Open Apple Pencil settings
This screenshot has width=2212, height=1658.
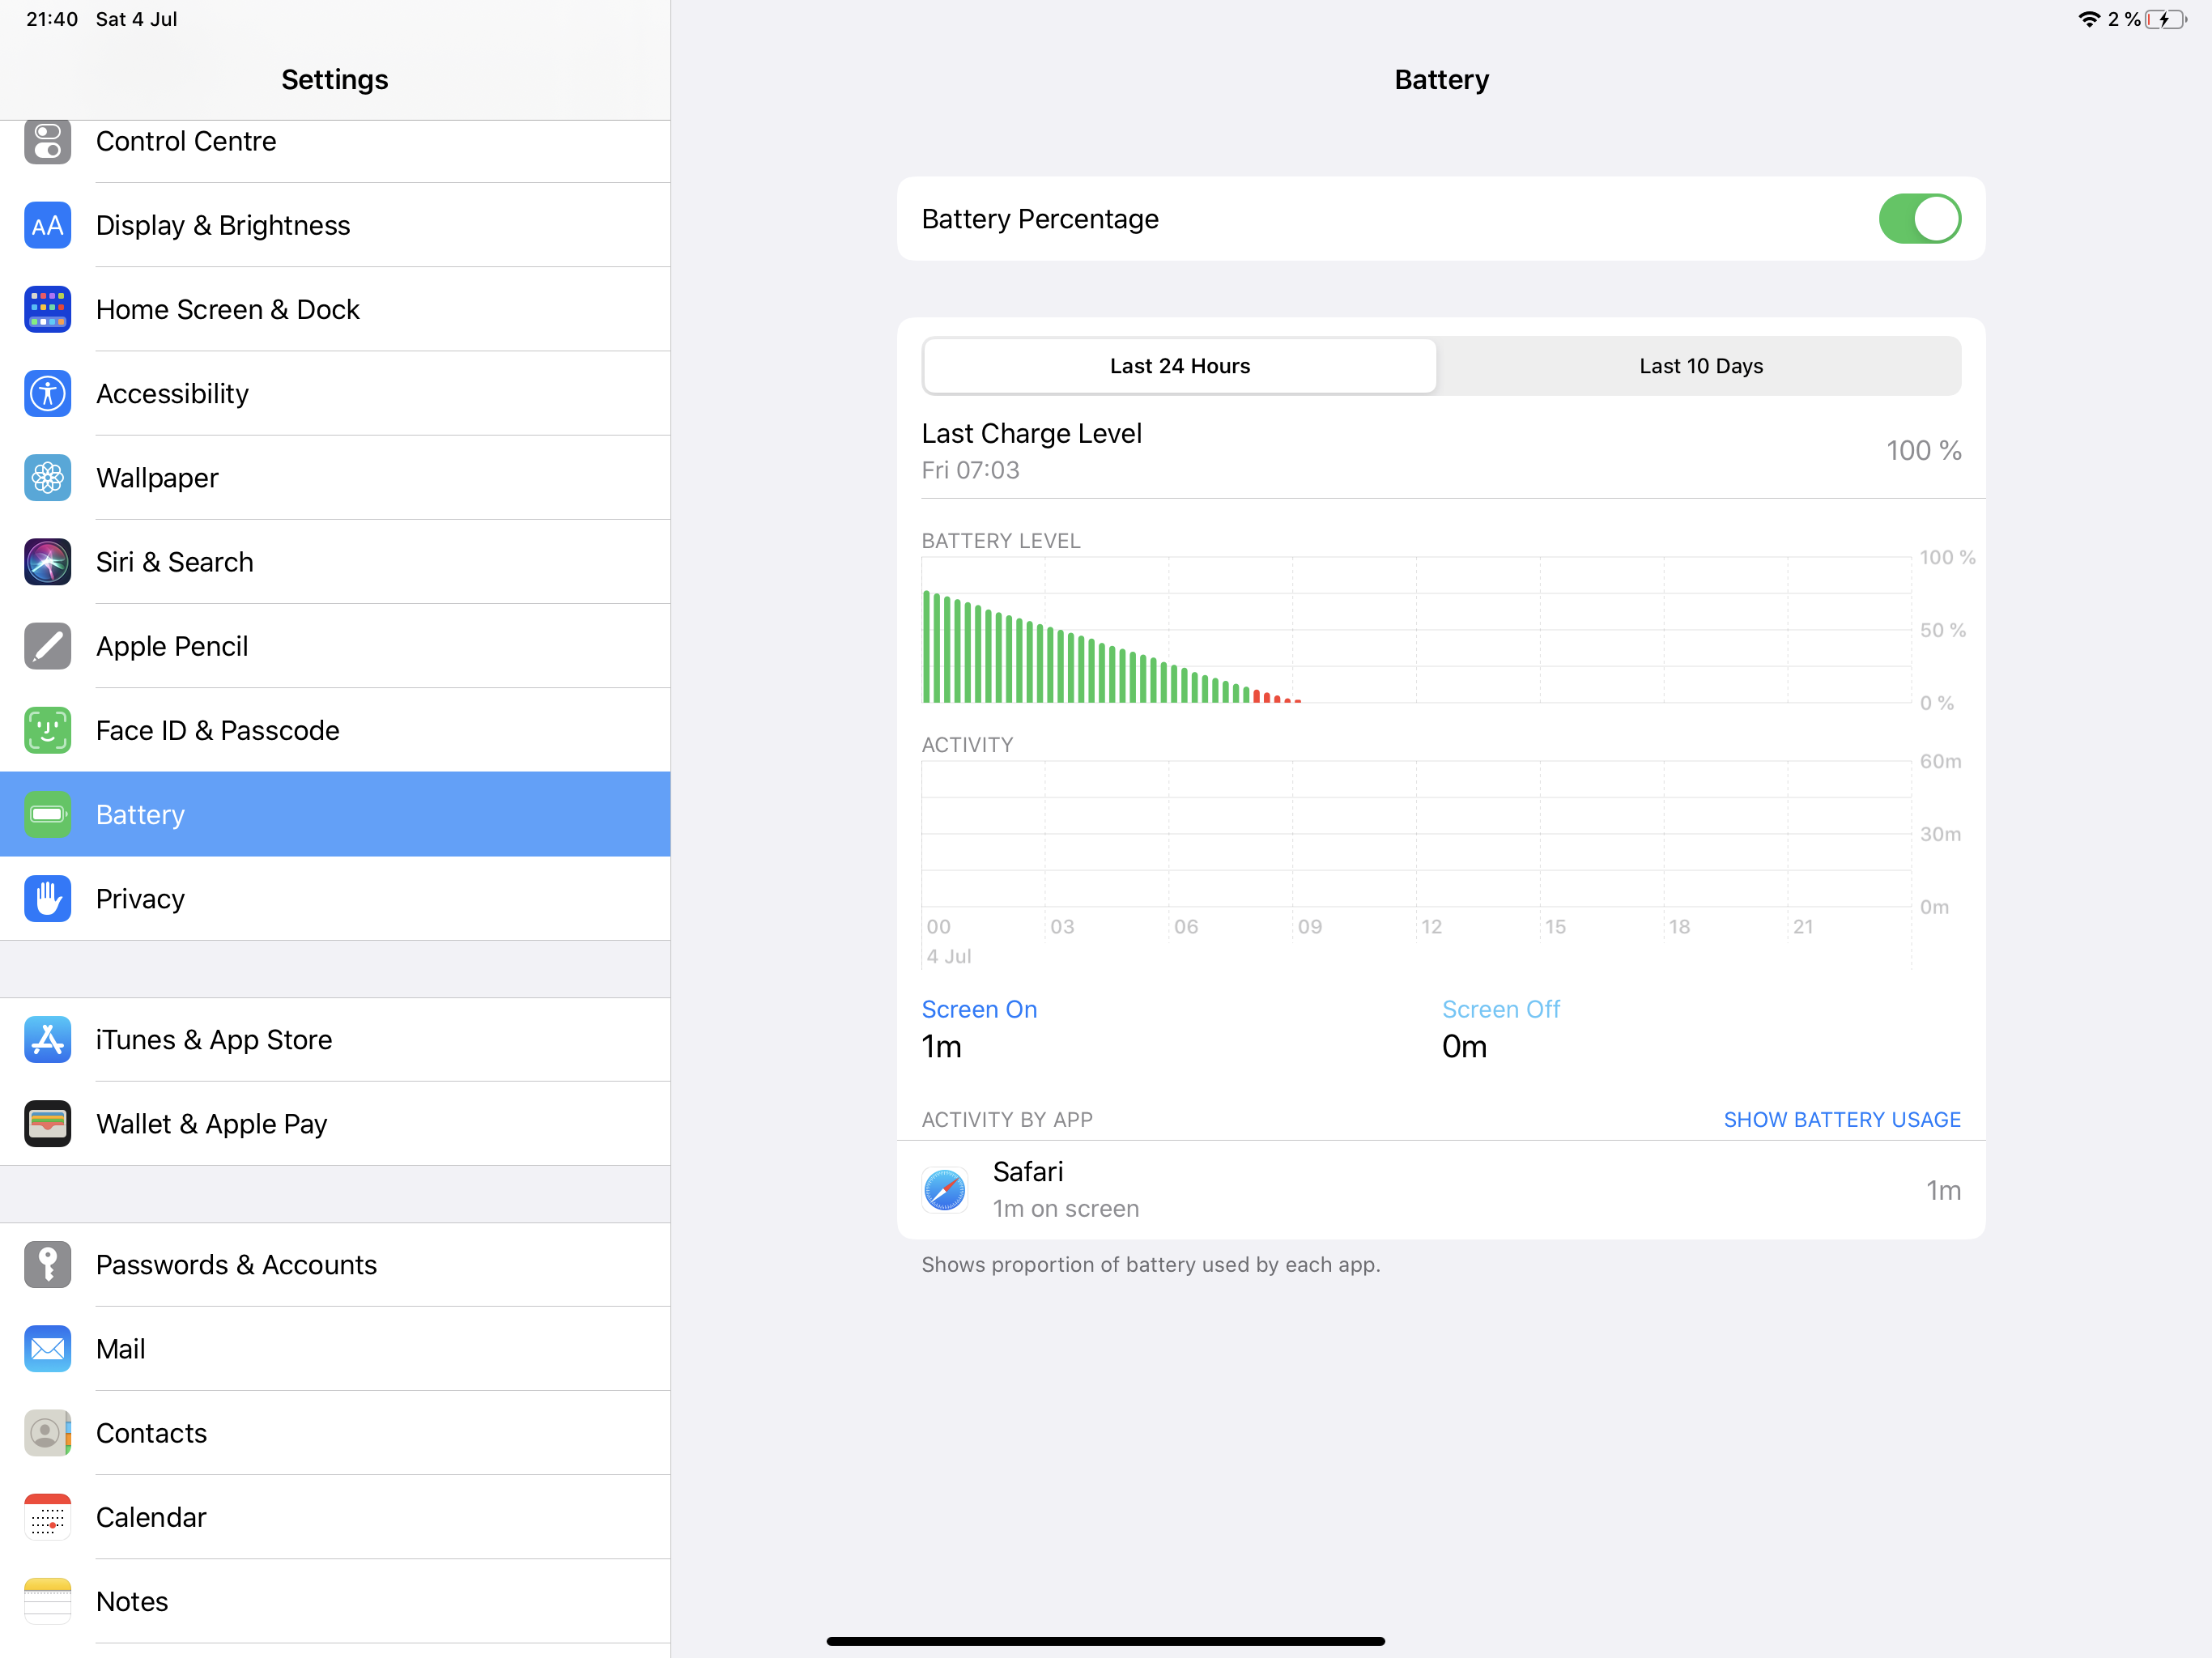pos(172,646)
